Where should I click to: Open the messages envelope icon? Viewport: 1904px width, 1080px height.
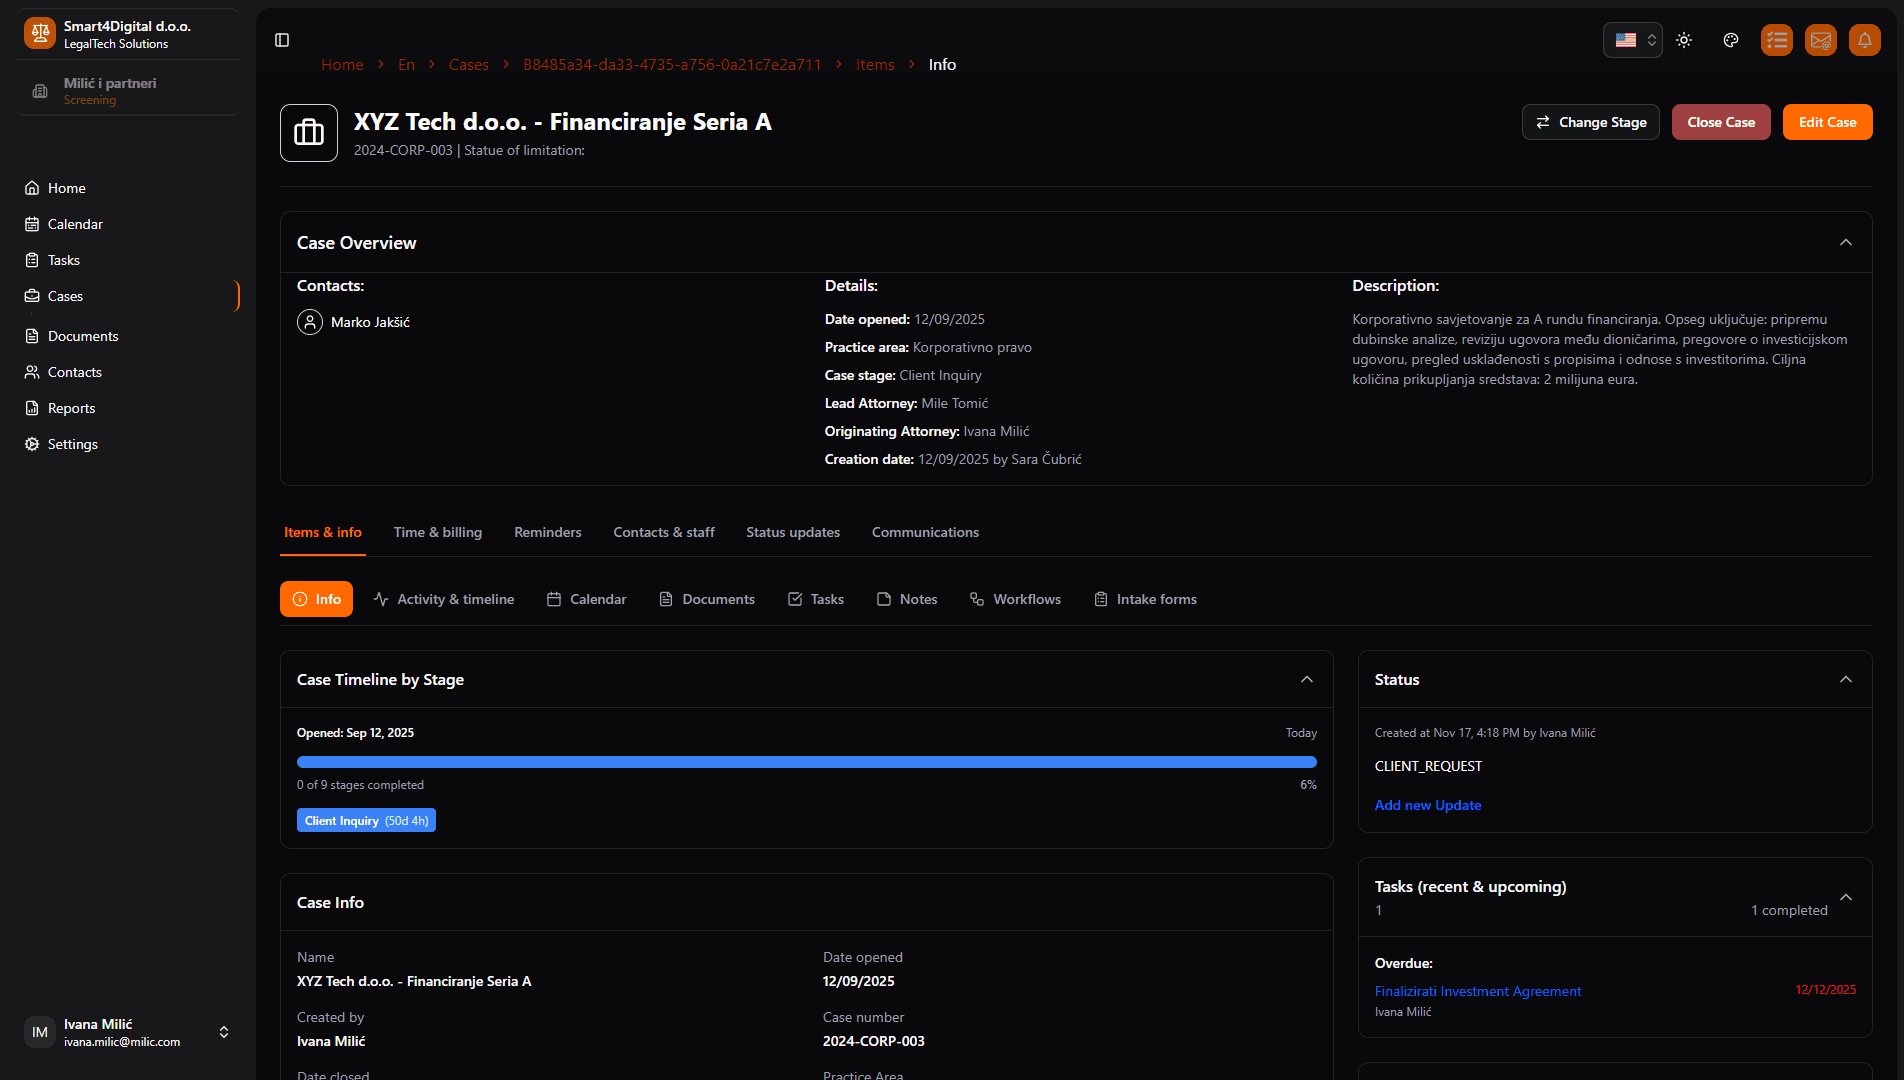click(1821, 40)
